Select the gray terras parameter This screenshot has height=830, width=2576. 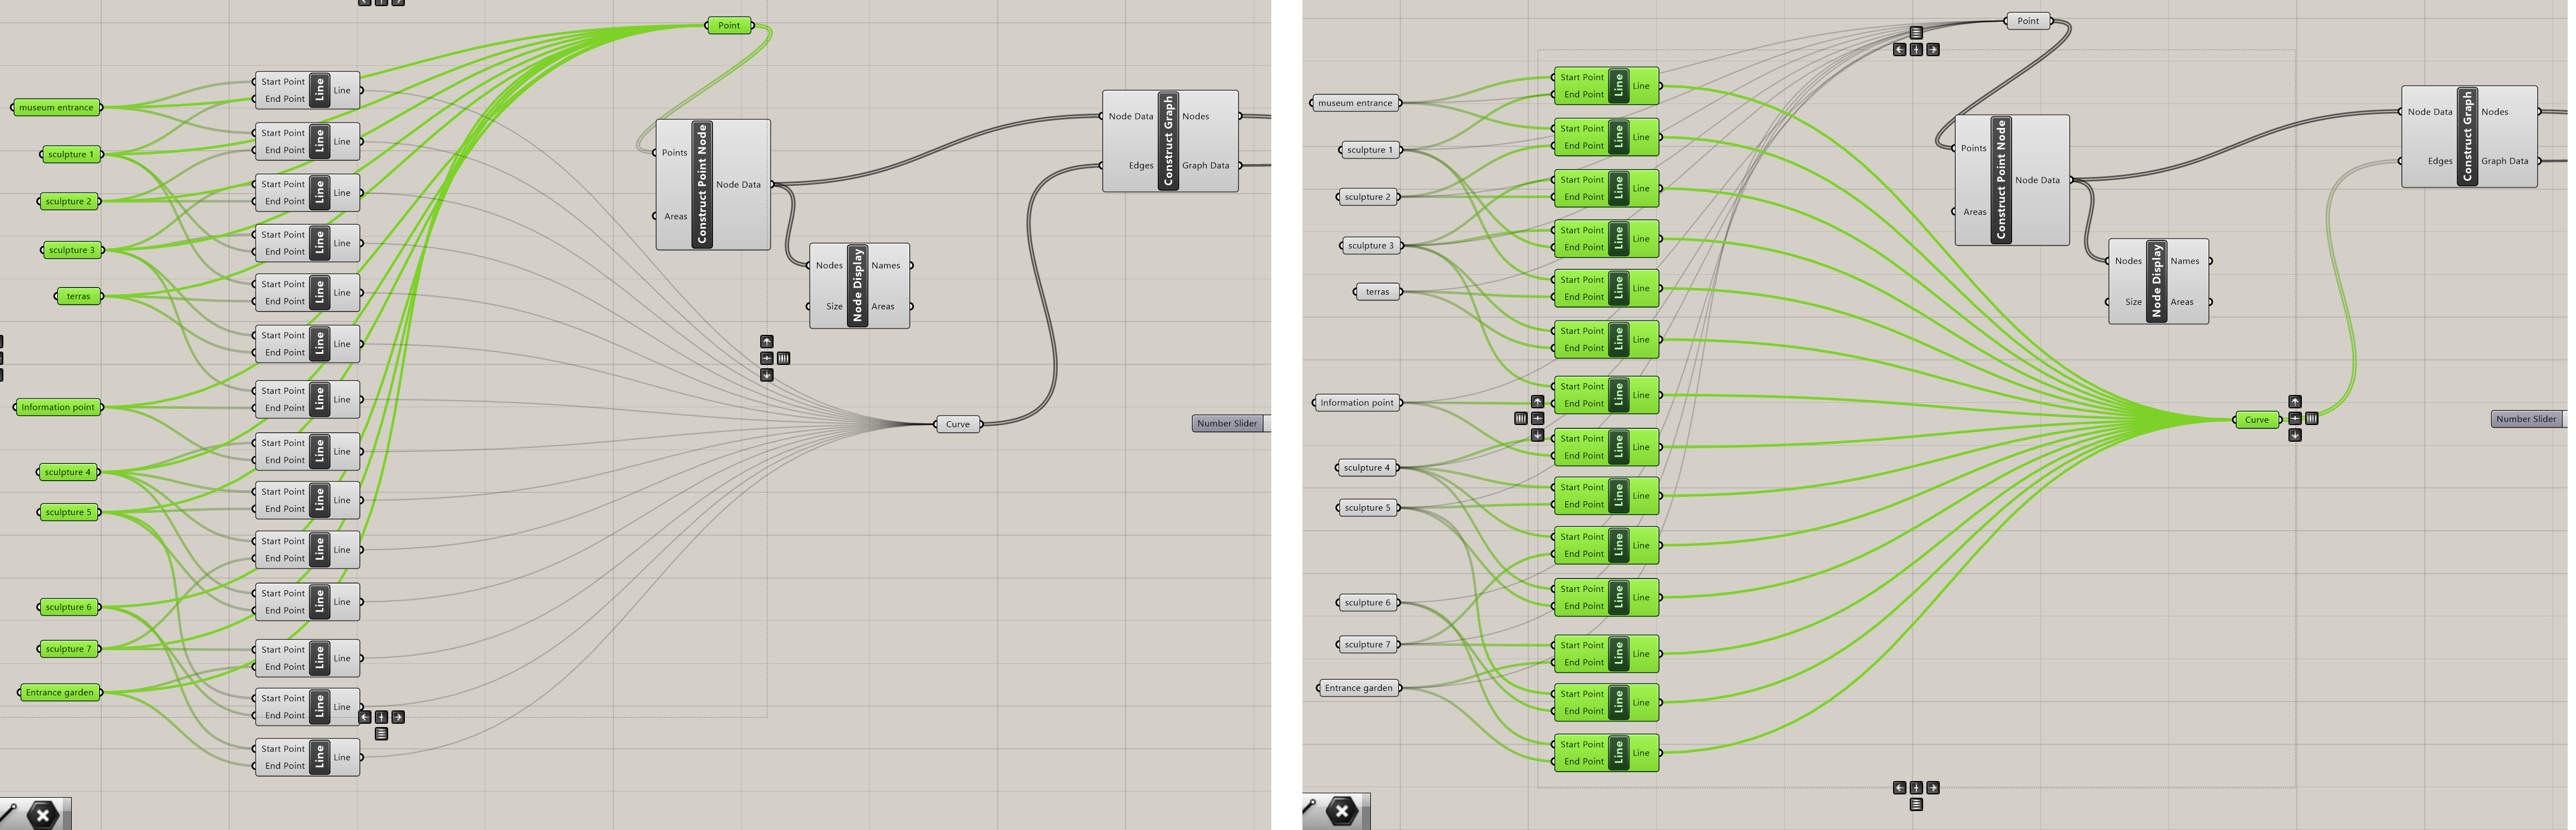(x=1377, y=292)
